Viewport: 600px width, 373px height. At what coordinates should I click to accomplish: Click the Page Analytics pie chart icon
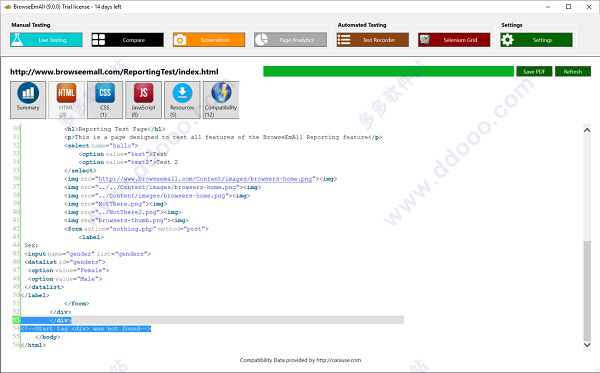click(x=261, y=40)
